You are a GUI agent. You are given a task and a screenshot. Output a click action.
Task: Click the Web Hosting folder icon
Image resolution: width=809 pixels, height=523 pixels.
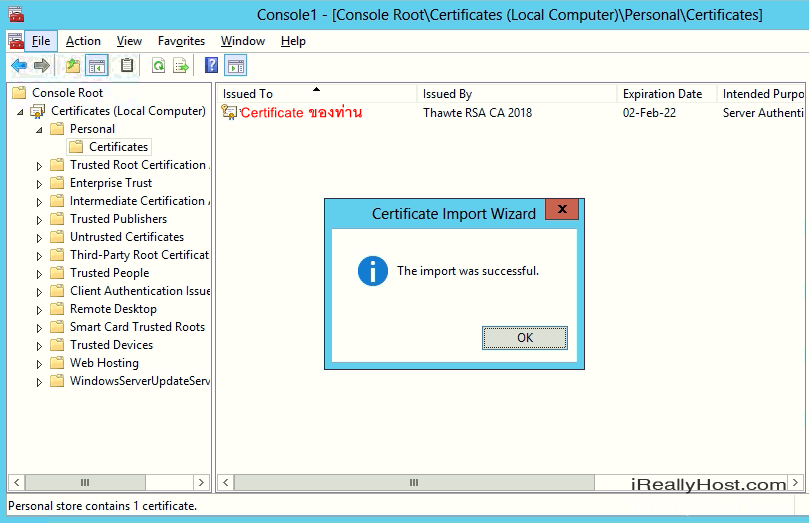(57, 363)
